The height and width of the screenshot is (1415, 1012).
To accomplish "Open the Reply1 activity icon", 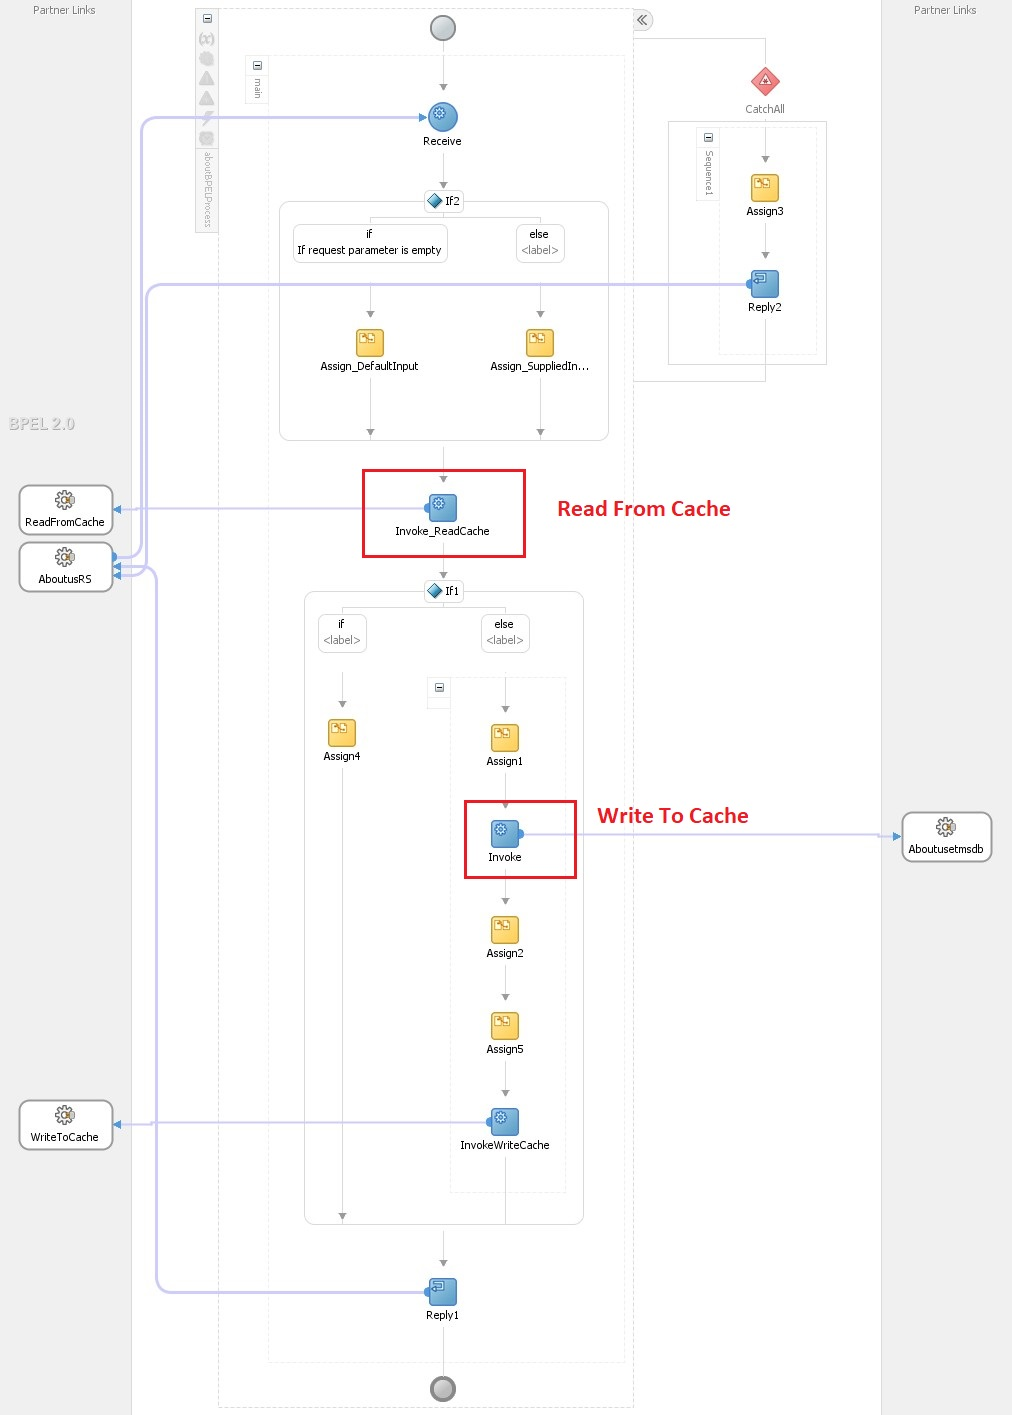I will coord(442,1291).
